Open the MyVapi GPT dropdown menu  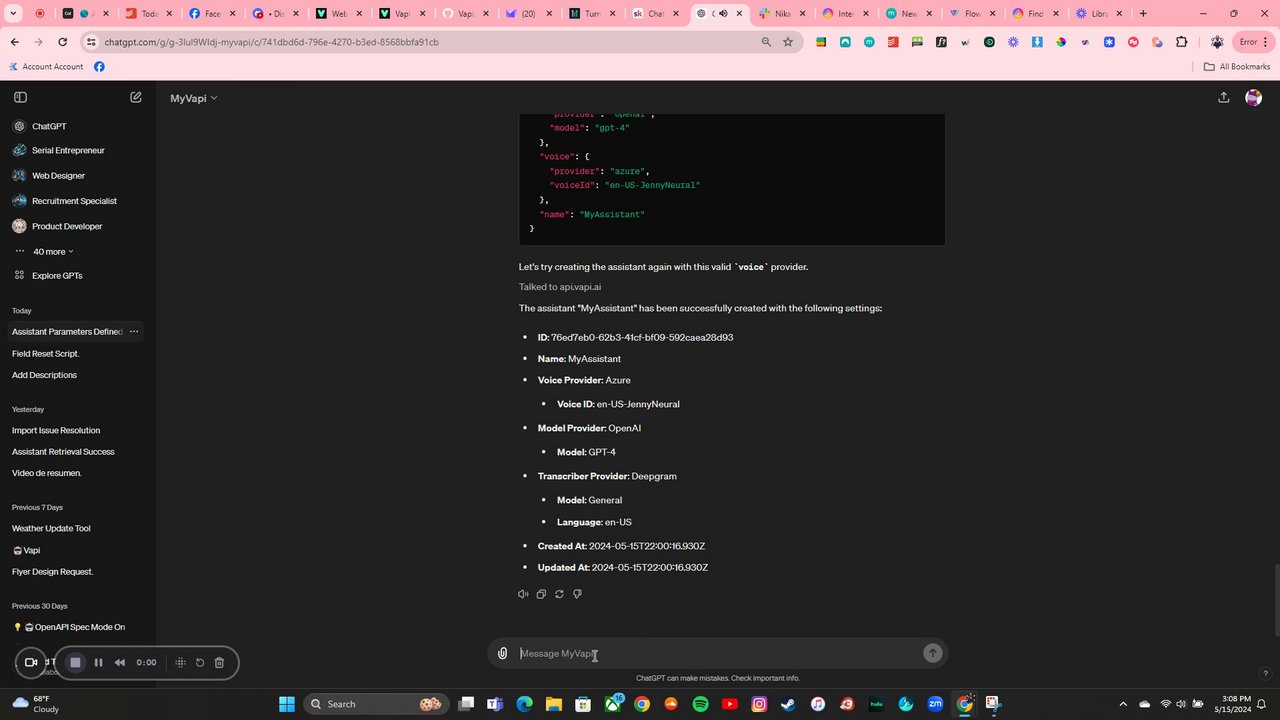[194, 98]
